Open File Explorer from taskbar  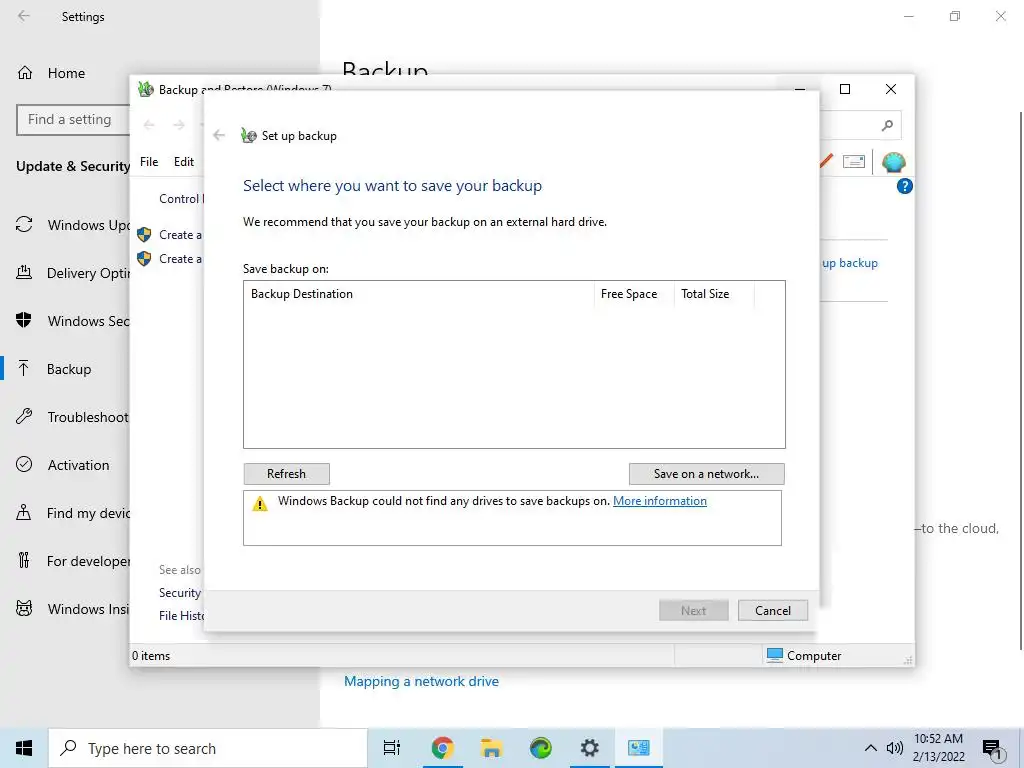tap(491, 748)
